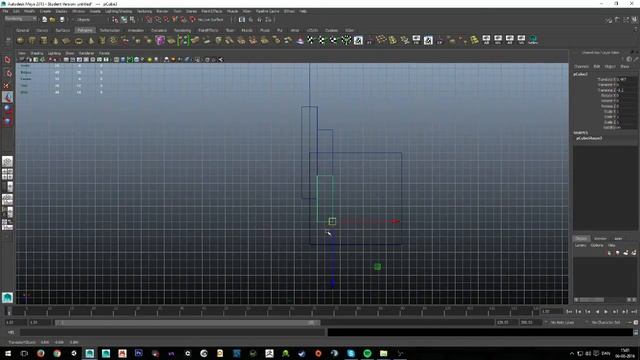Click the animation range slider bar
This screenshot has height=360, width=640.
(187, 322)
